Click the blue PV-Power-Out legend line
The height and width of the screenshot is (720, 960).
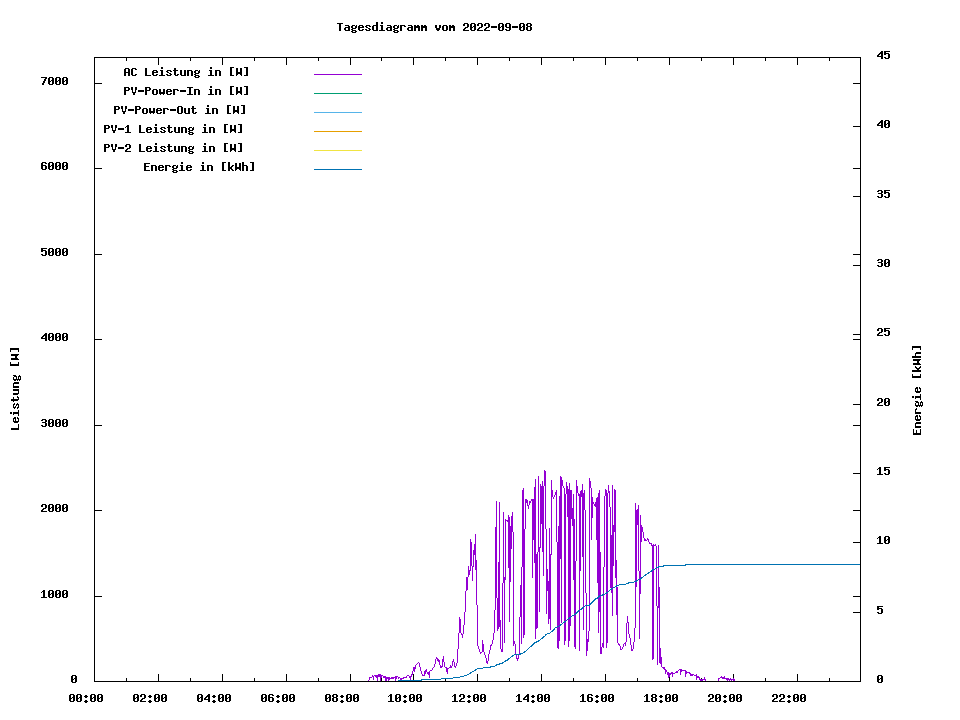pos(337,112)
